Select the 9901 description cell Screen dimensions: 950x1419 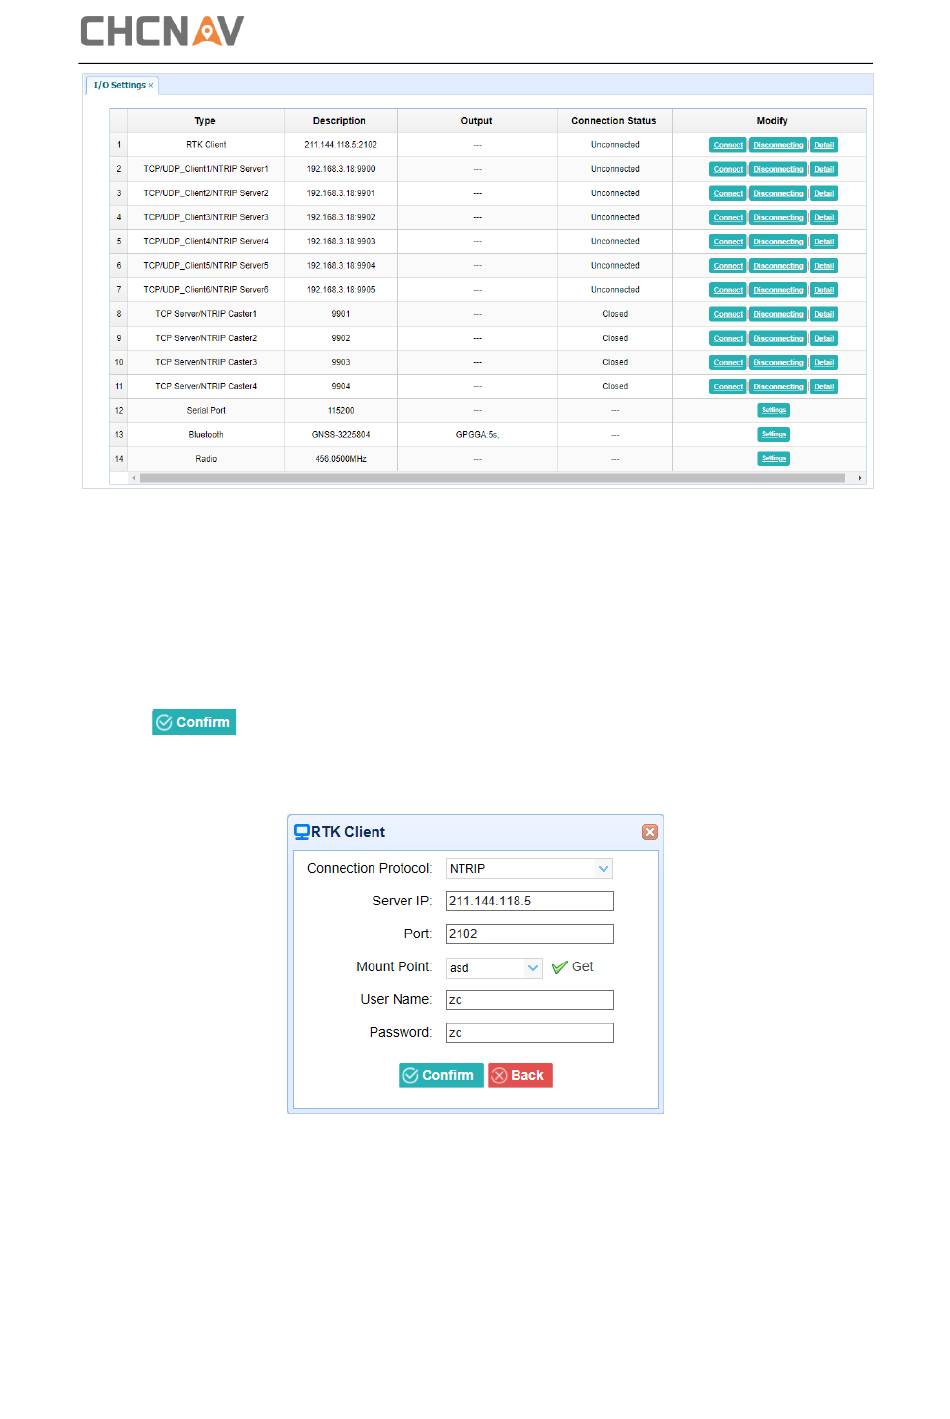pyautogui.click(x=341, y=314)
